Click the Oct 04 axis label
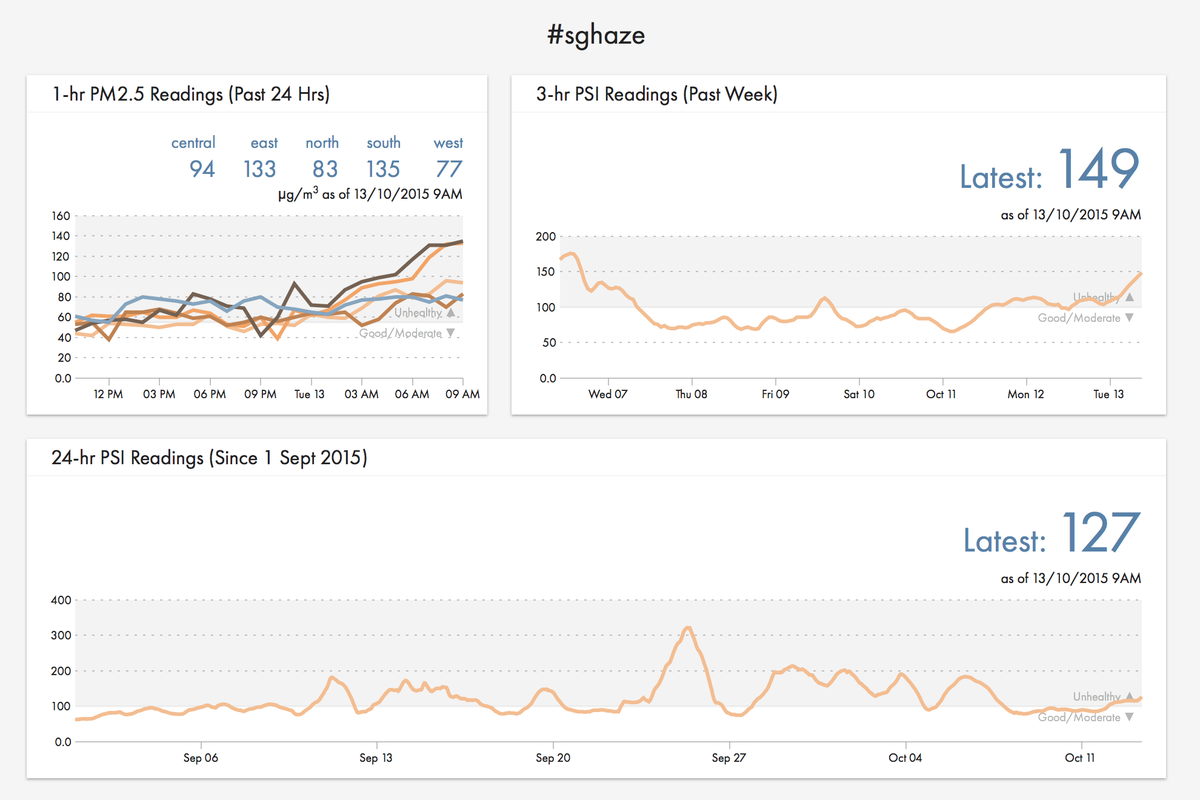The image size is (1200, 800). 905,759
